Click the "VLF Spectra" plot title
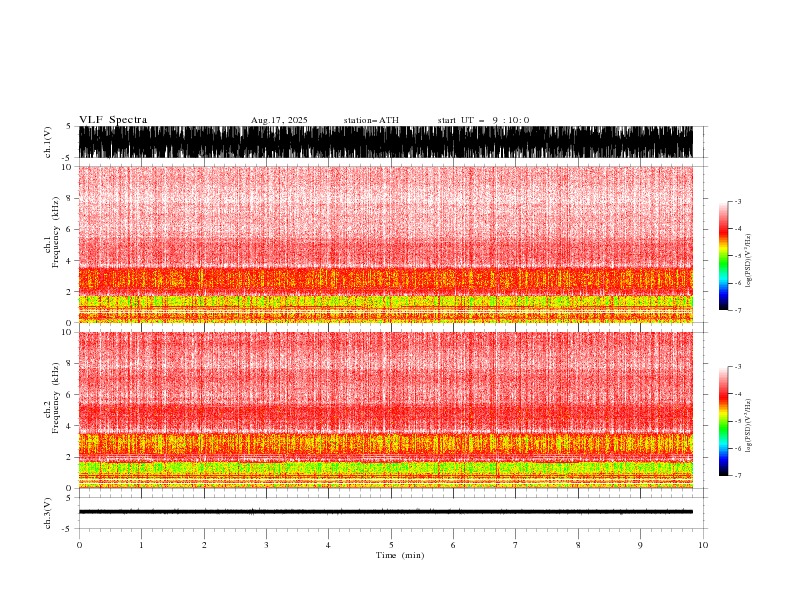 click(x=113, y=120)
